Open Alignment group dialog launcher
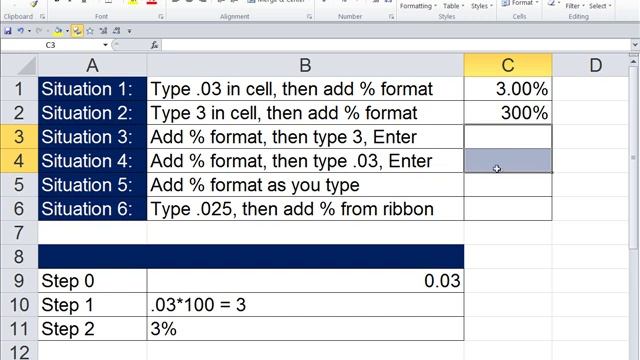 (x=309, y=17)
